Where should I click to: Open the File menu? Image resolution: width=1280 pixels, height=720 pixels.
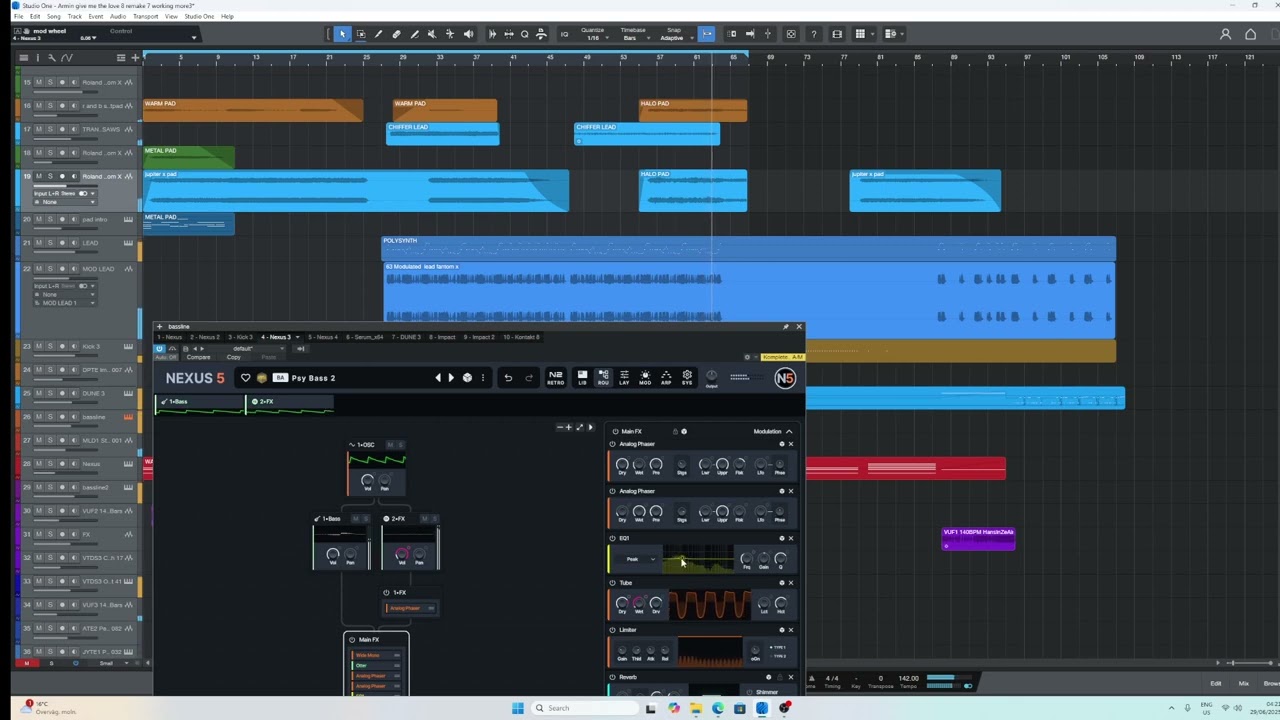click(x=18, y=17)
